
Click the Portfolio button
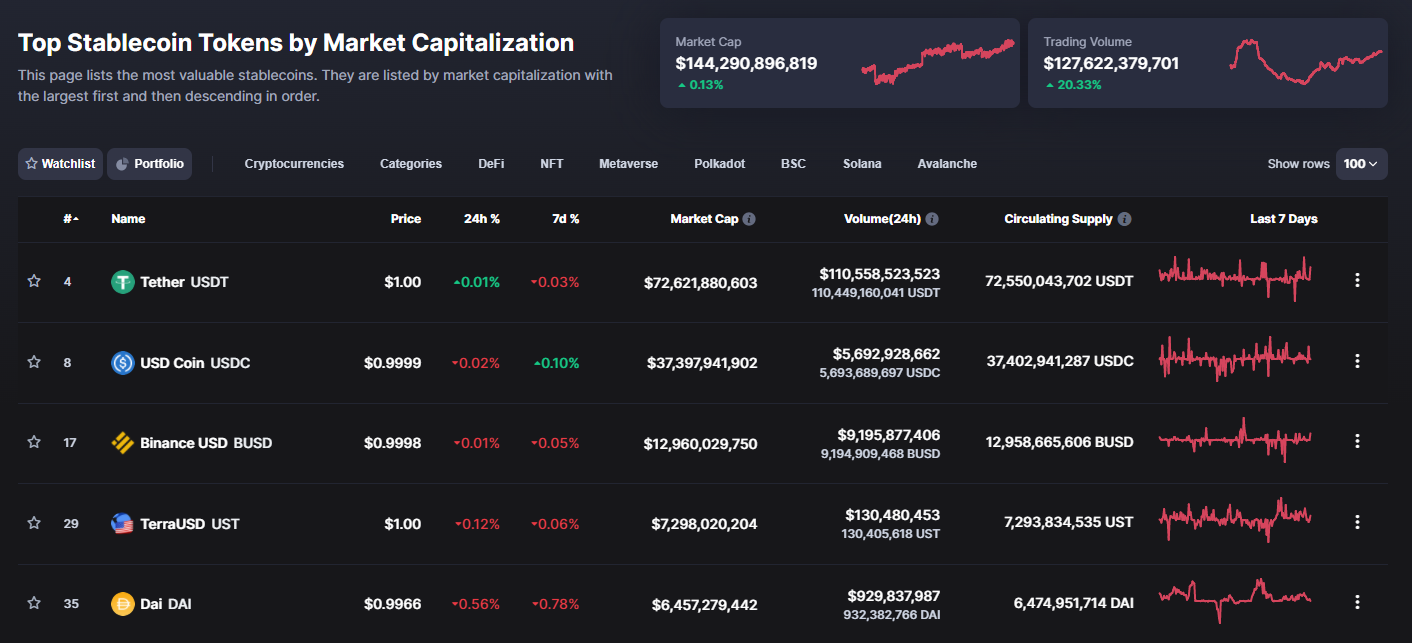pos(149,164)
